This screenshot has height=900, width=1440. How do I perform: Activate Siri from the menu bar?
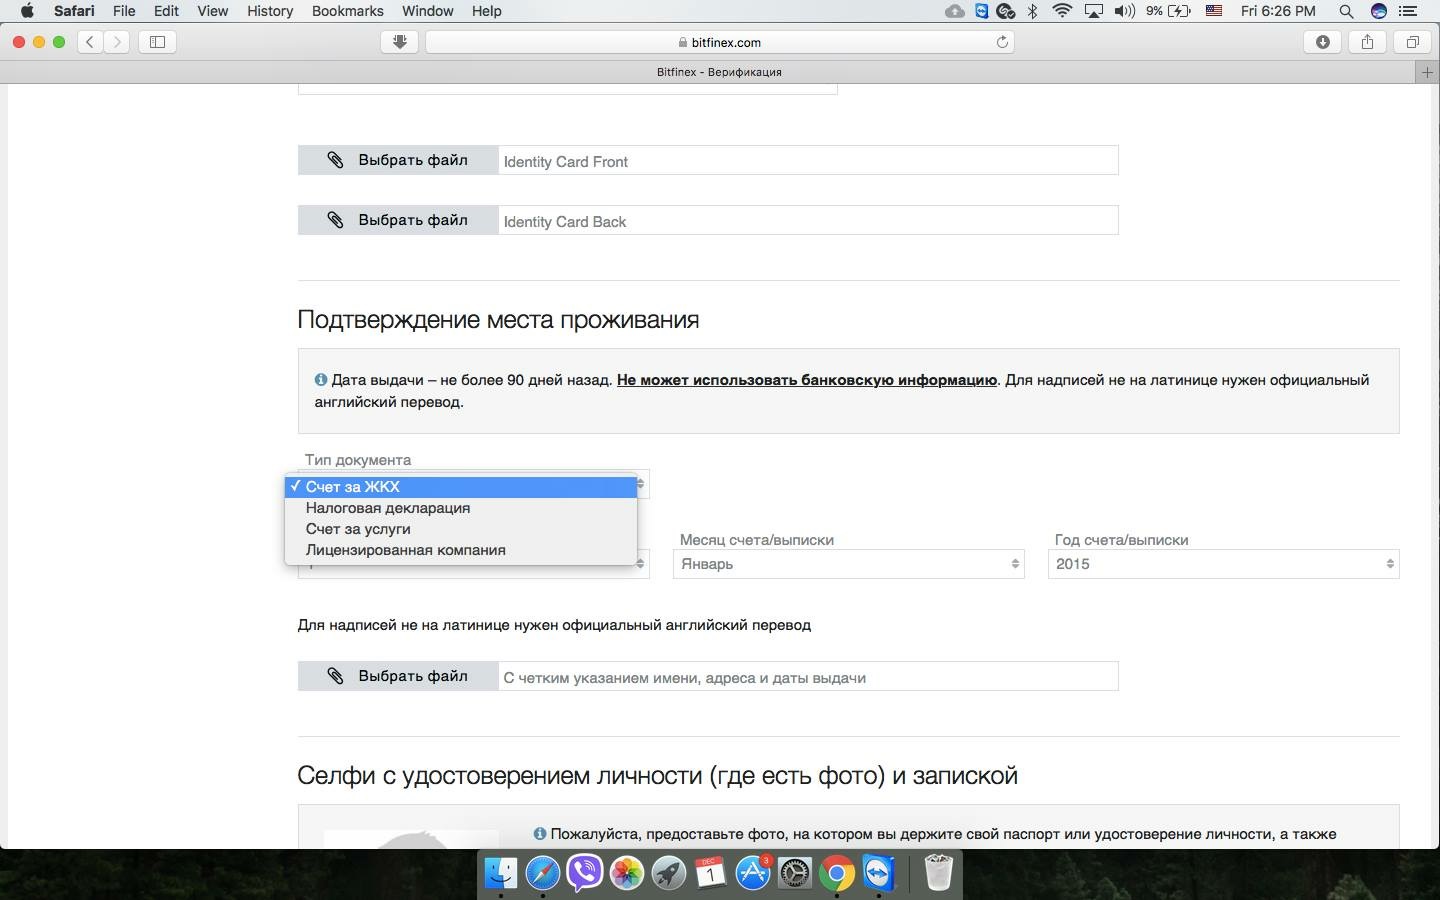(x=1379, y=11)
